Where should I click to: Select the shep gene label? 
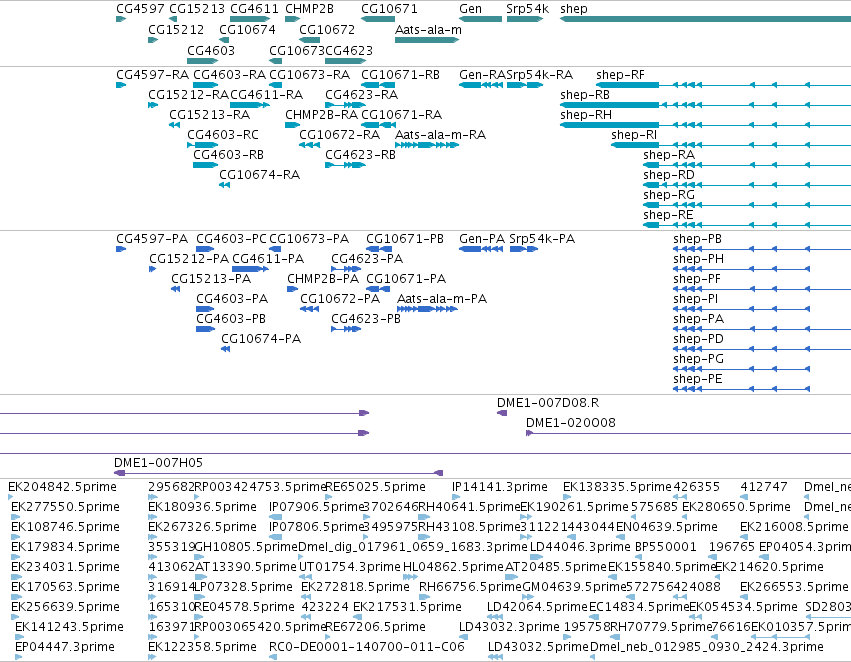[574, 9]
